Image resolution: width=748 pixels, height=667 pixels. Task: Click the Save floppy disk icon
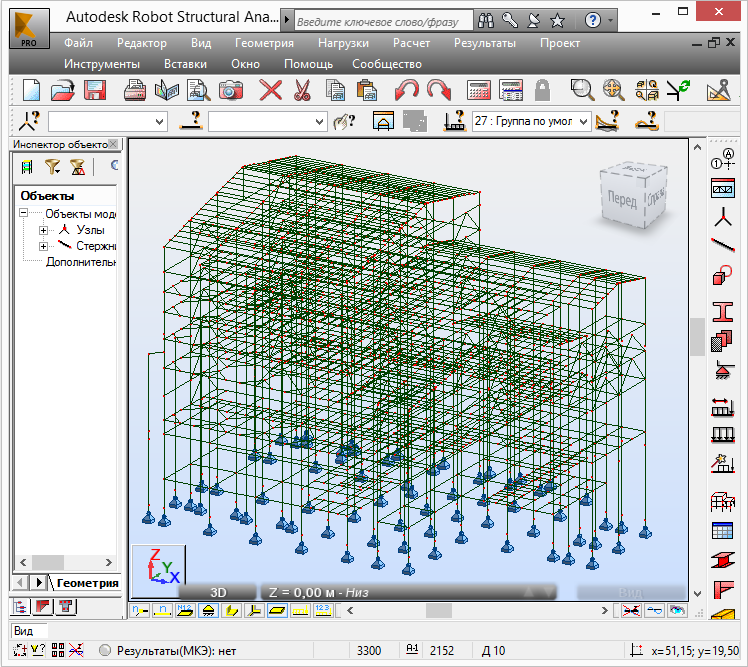[x=95, y=90]
